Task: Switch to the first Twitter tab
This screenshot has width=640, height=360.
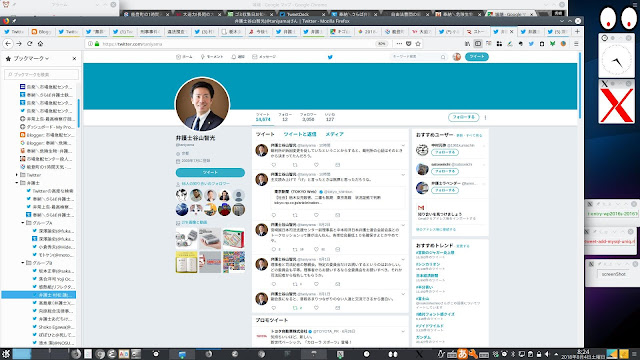Action: click(14, 31)
